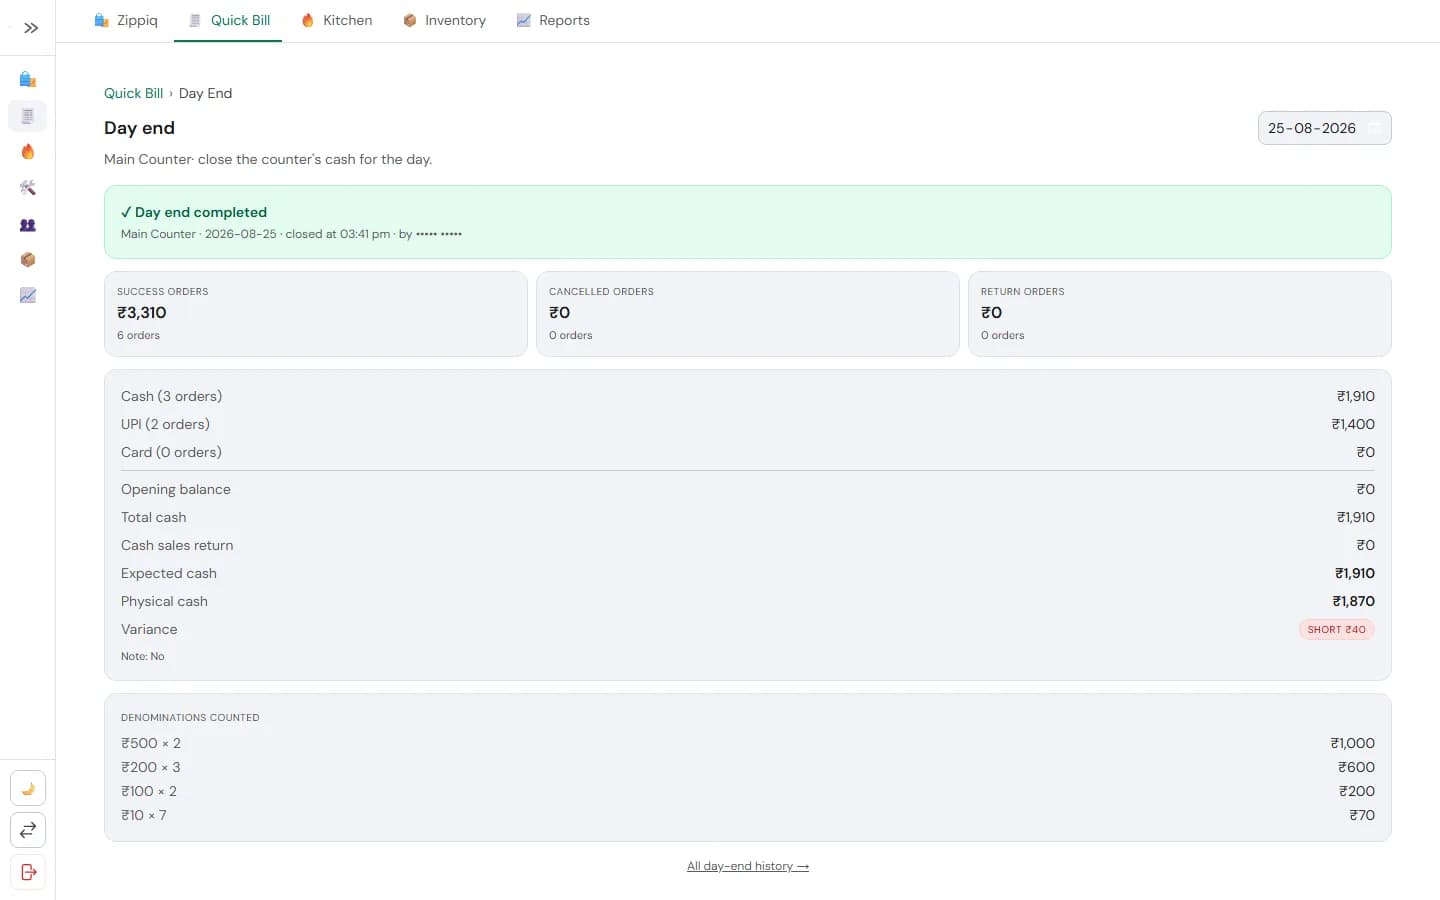
Task: Click the ₹200 × 3 denomination row
Action: (x=748, y=767)
